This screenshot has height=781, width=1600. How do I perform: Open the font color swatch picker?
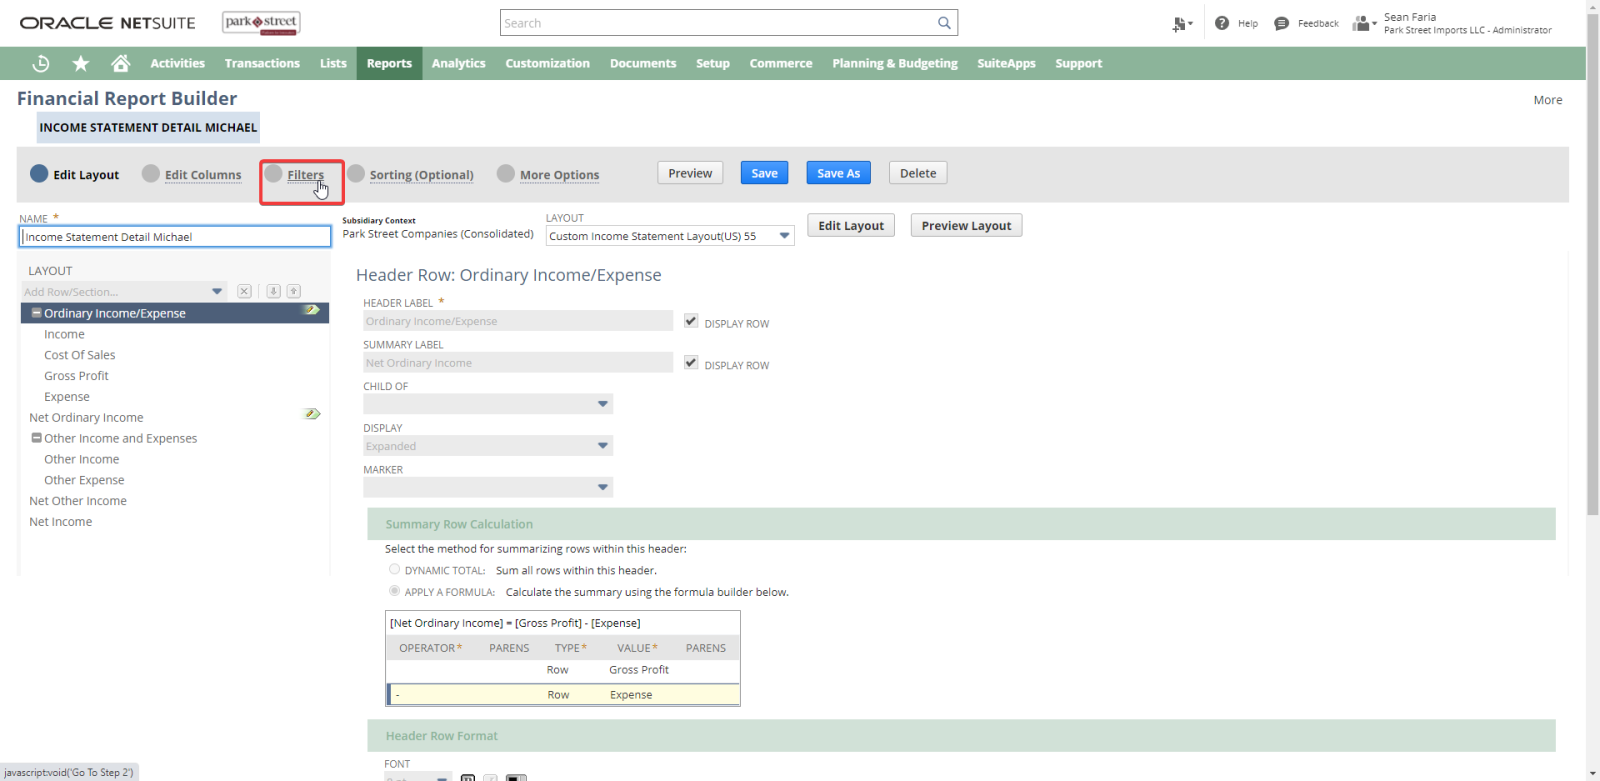point(516,777)
